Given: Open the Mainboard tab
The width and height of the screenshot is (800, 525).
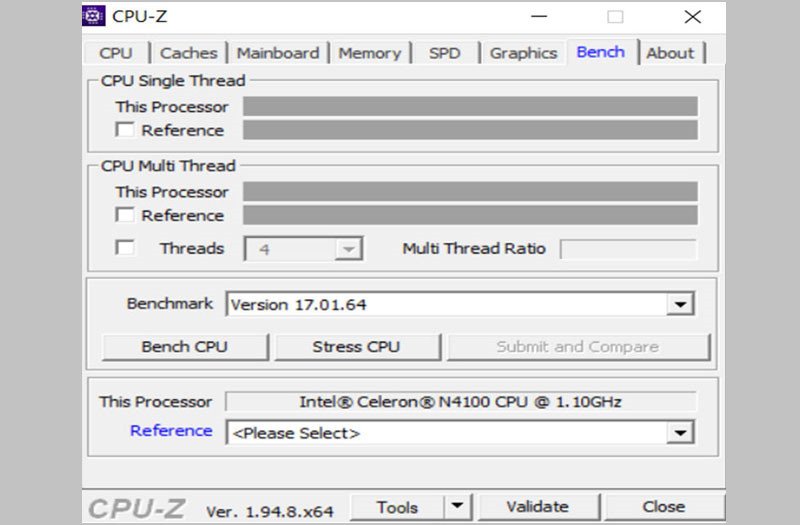Looking at the screenshot, I should point(278,53).
